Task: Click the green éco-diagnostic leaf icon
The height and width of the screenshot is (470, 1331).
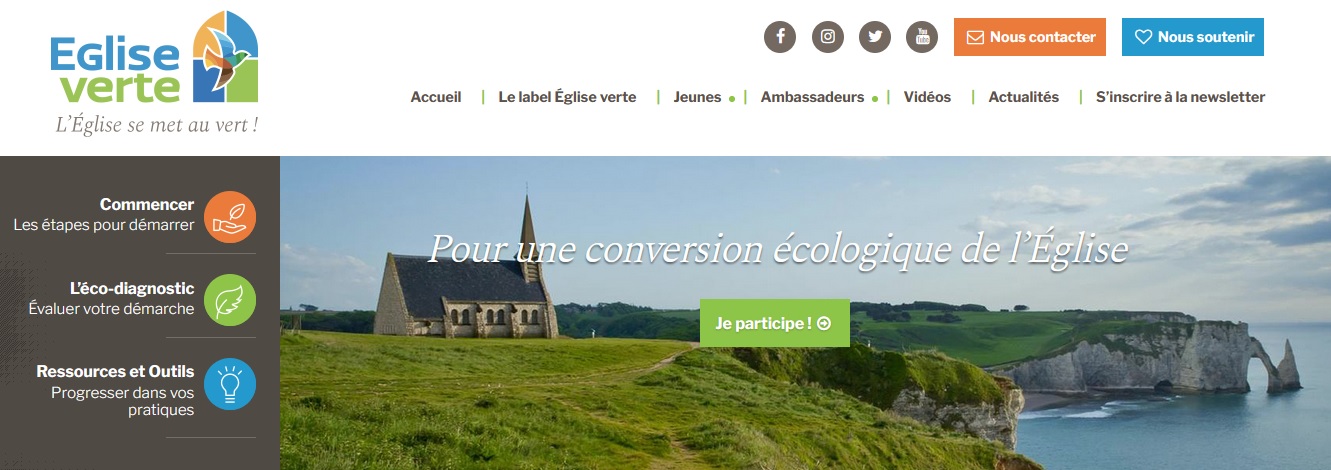Action: (230, 300)
